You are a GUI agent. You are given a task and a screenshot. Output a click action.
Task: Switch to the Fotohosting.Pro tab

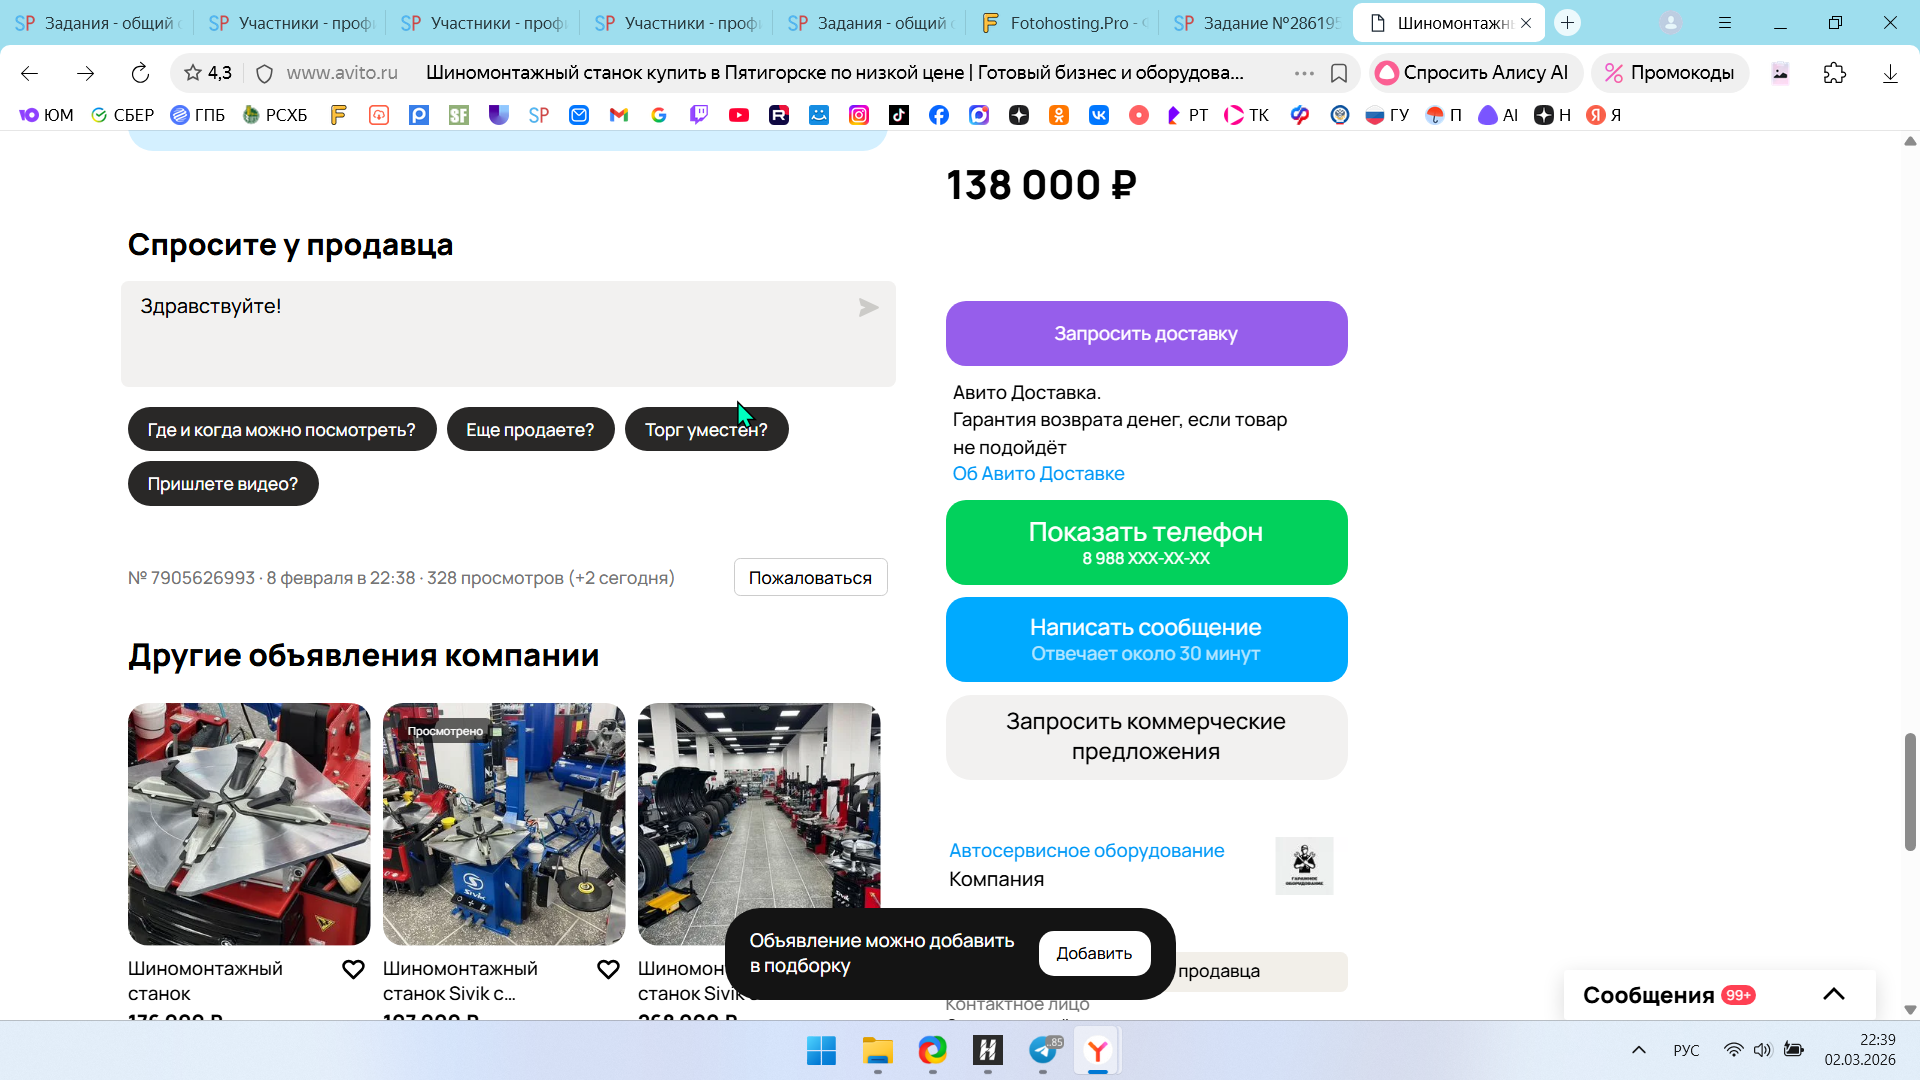(x=1063, y=22)
